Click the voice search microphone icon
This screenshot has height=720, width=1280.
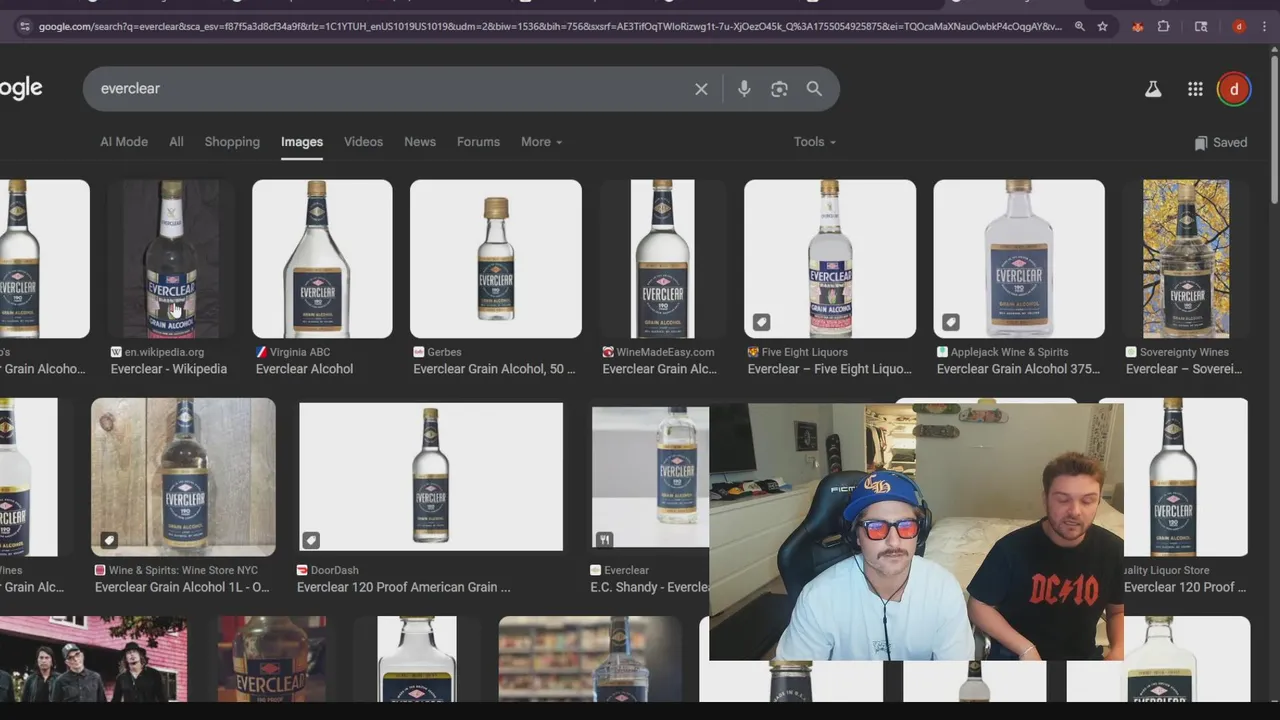(744, 89)
